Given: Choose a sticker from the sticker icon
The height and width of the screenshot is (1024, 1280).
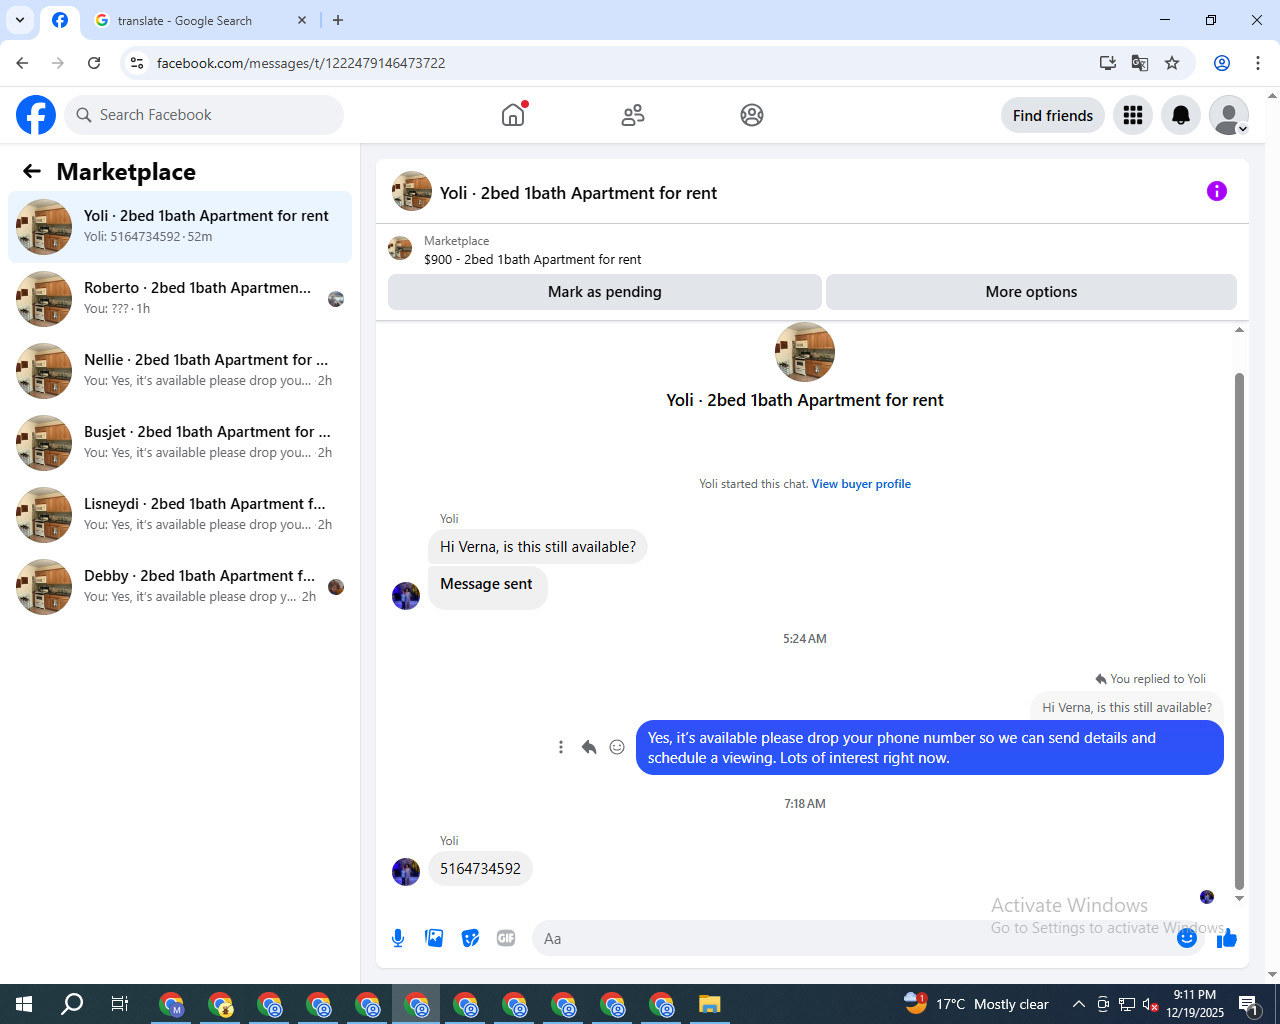Looking at the screenshot, I should [x=470, y=938].
